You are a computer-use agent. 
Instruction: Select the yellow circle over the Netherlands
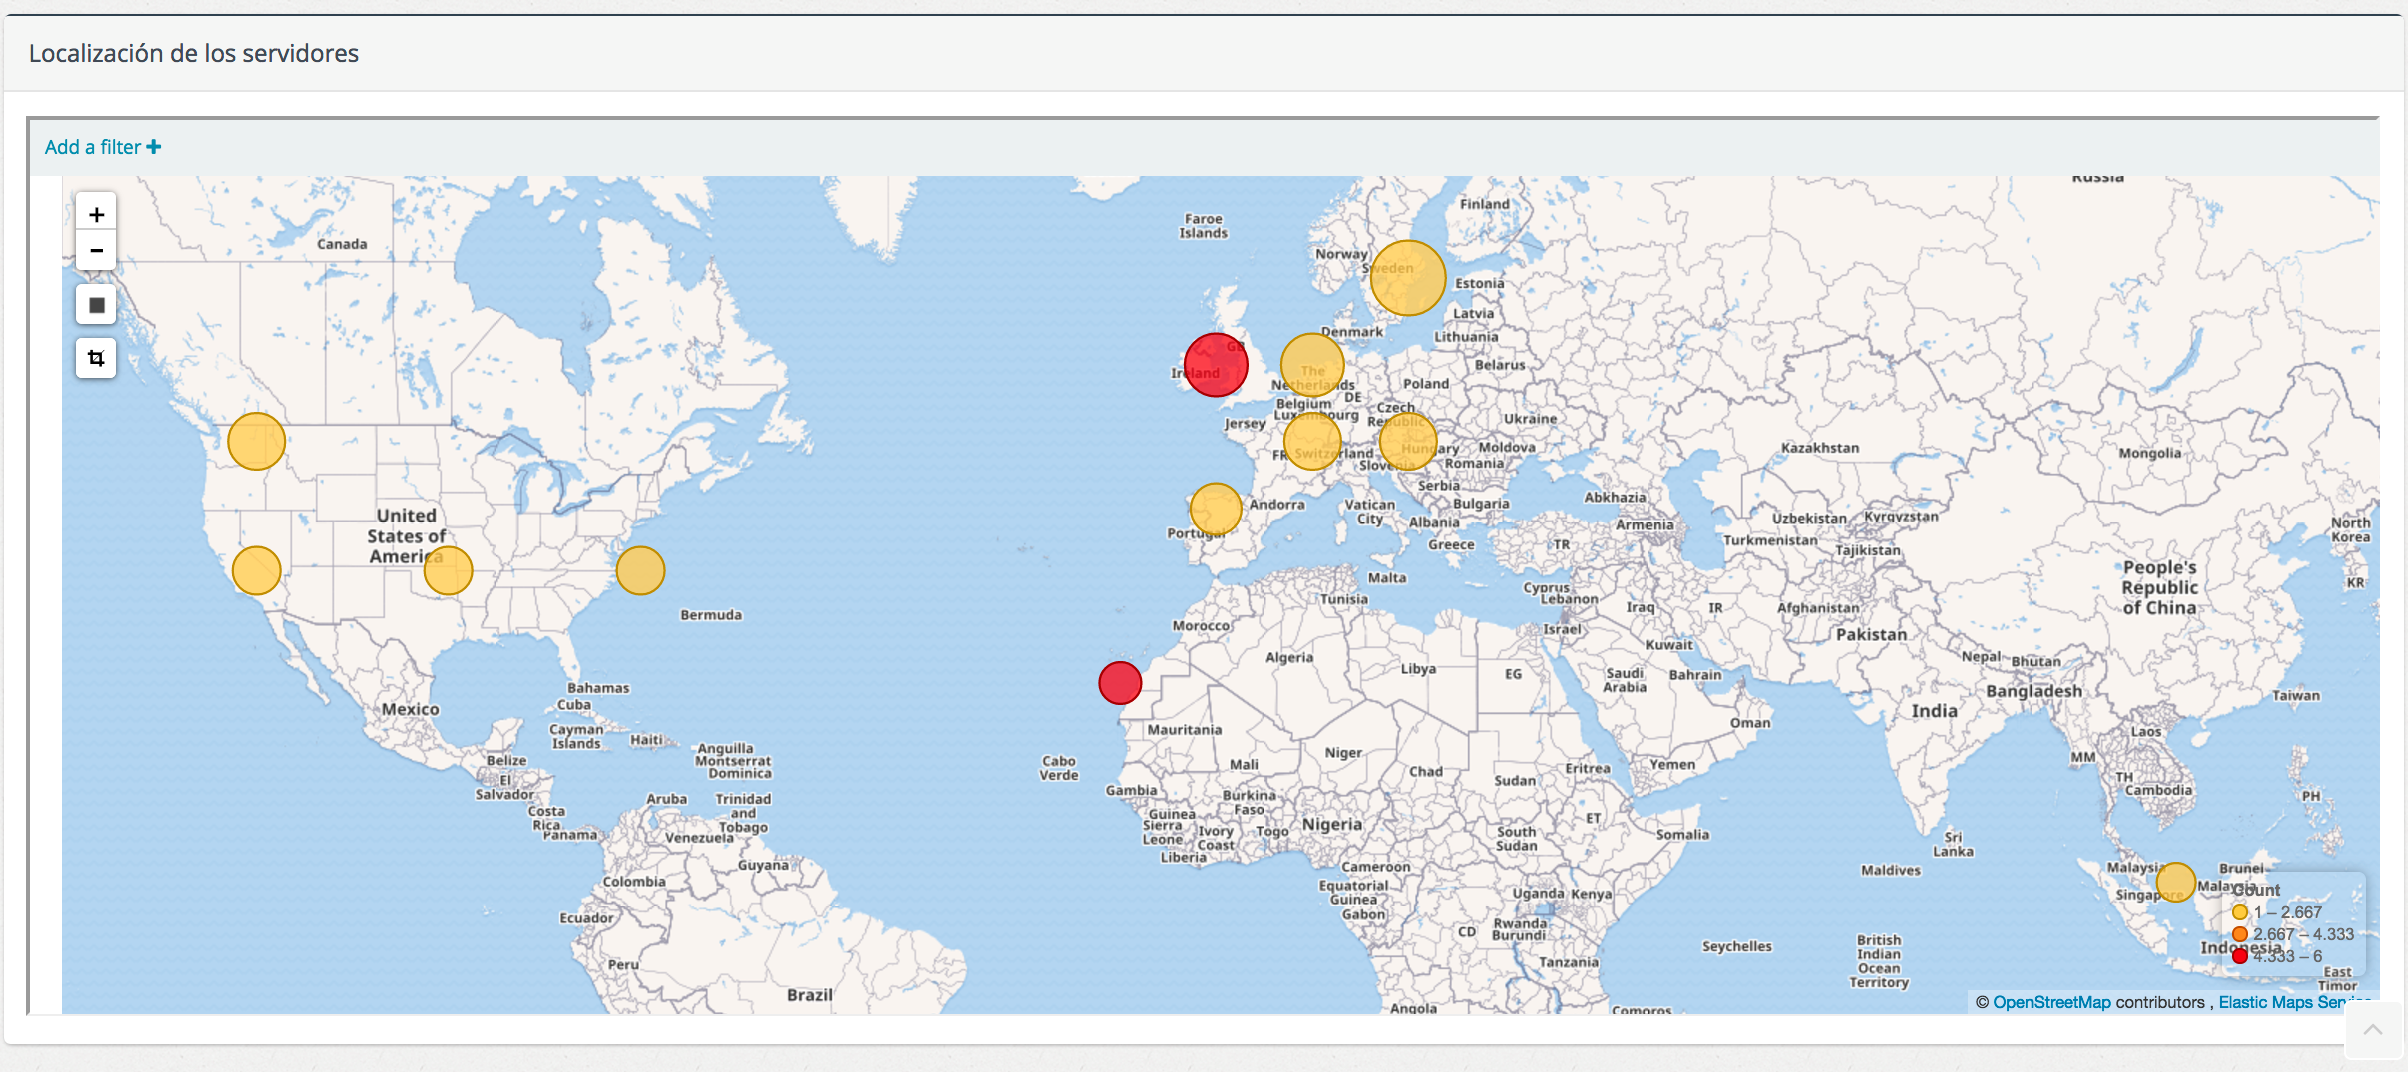[x=1311, y=365]
